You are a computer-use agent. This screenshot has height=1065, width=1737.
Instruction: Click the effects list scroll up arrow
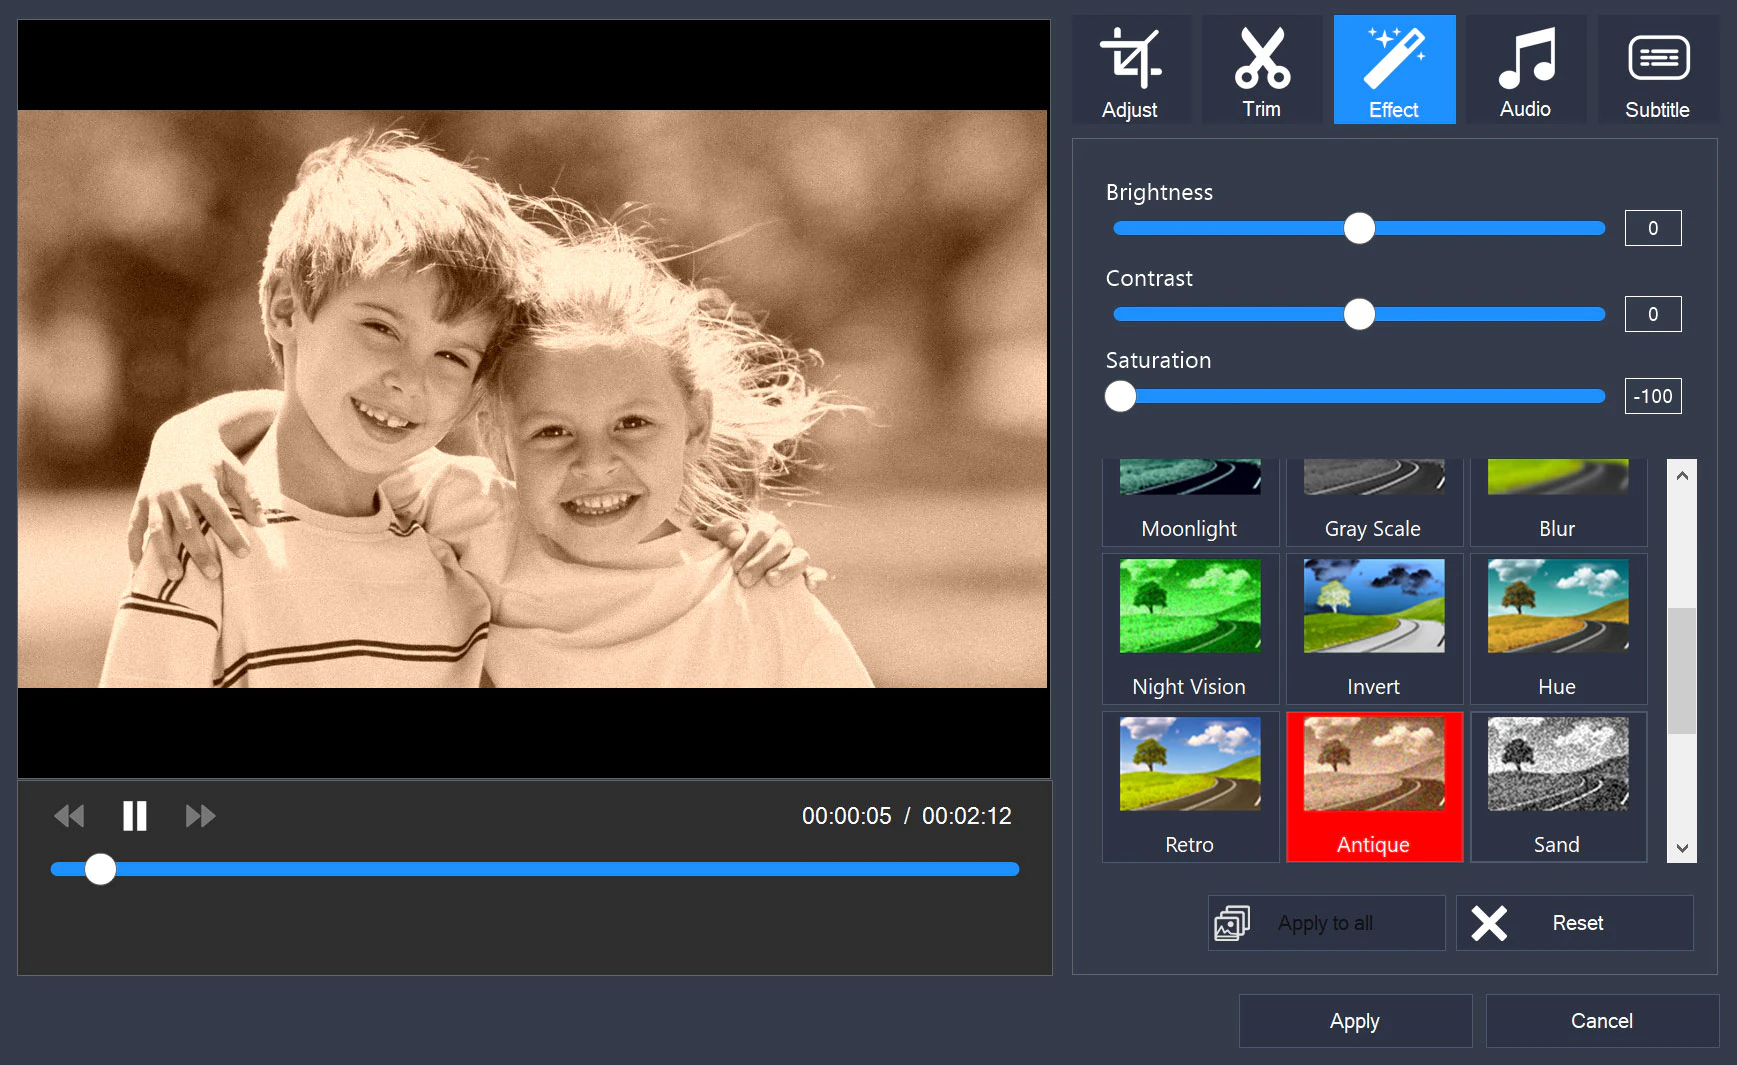pyautogui.click(x=1682, y=475)
